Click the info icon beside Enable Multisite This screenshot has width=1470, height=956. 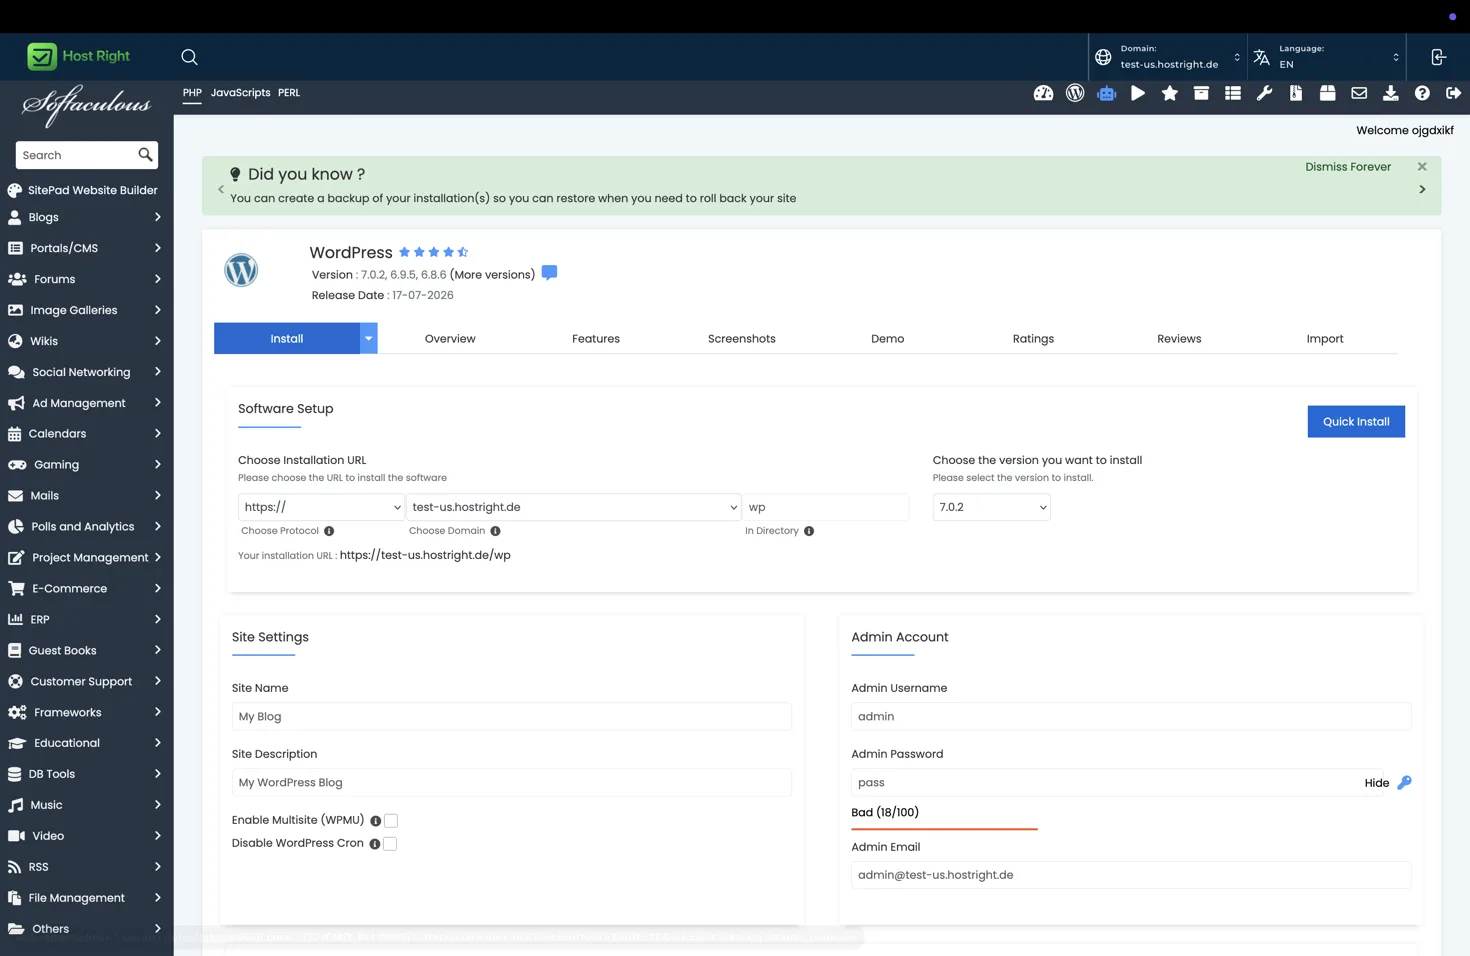click(375, 821)
